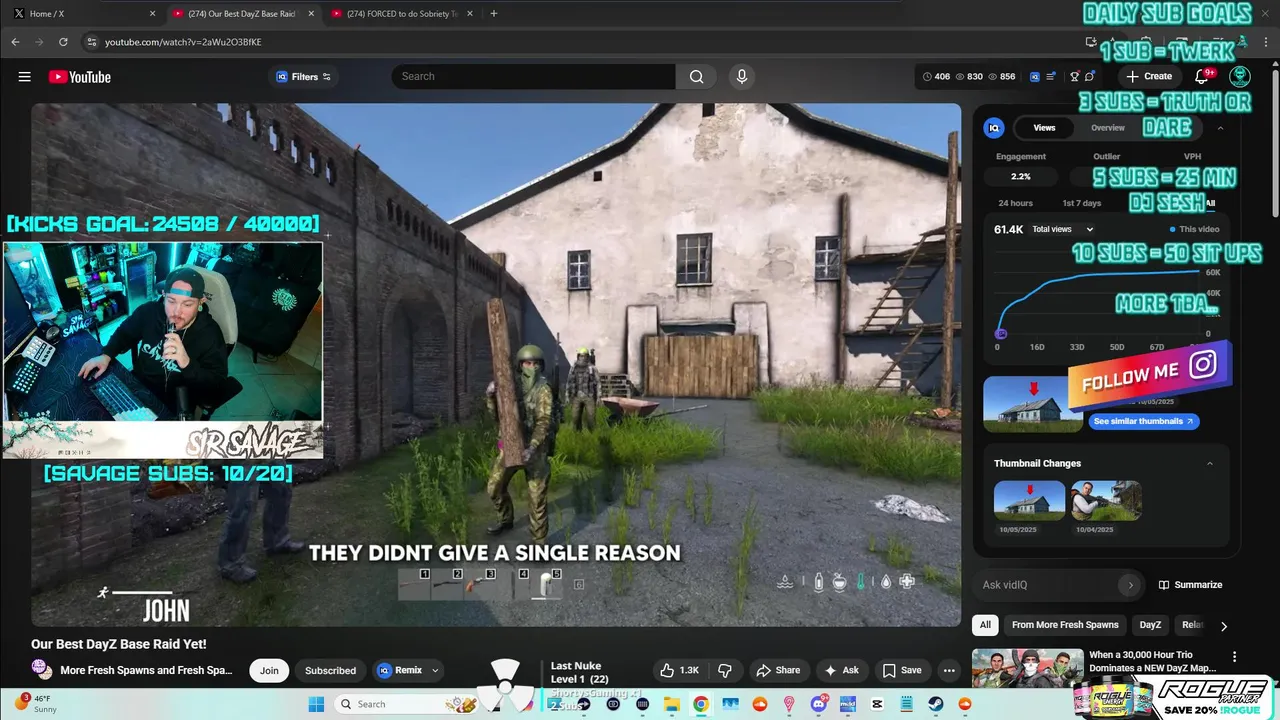The width and height of the screenshot is (1280, 720).
Task: Open thumbnail dated 10/04/2025
Action: click(x=1106, y=500)
